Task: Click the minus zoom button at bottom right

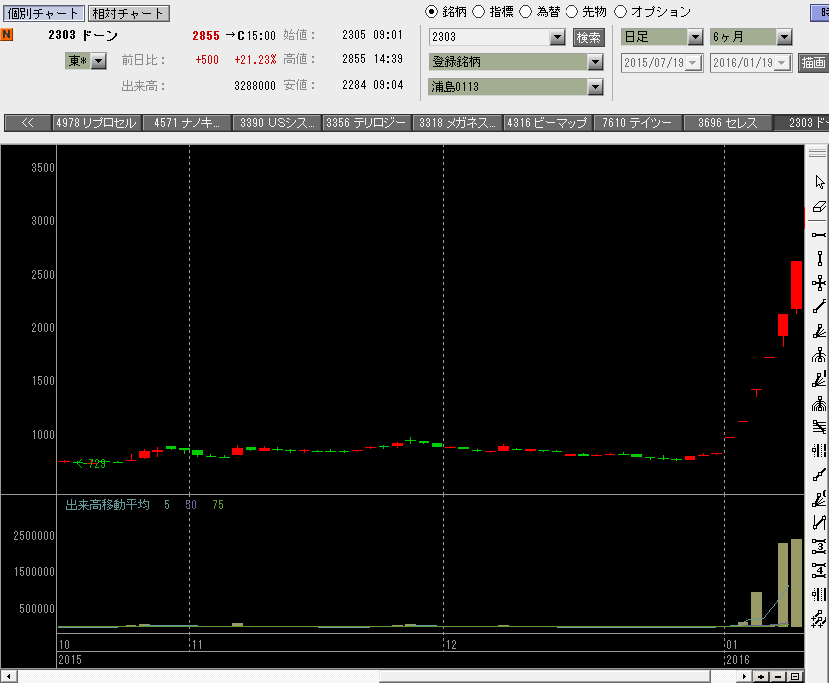Action: (778, 676)
